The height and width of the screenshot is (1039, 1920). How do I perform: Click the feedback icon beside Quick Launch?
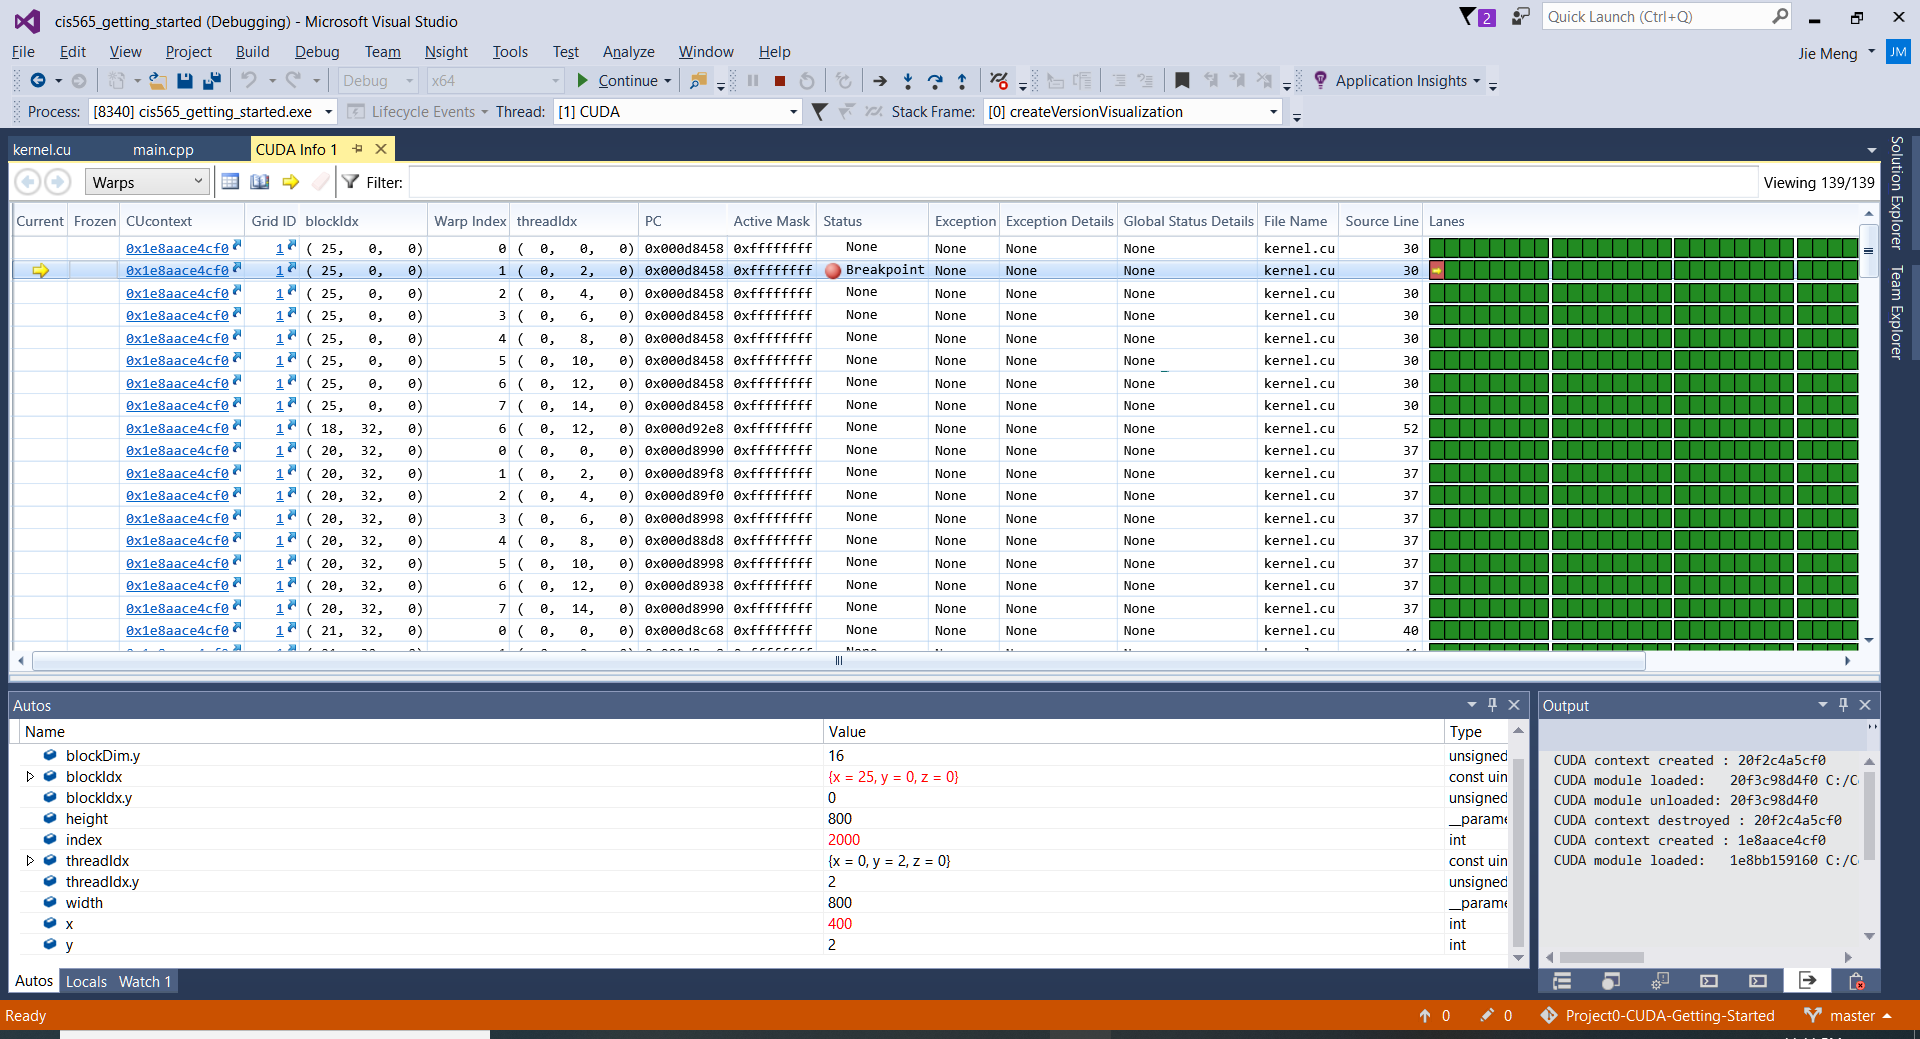pyautogui.click(x=1521, y=17)
